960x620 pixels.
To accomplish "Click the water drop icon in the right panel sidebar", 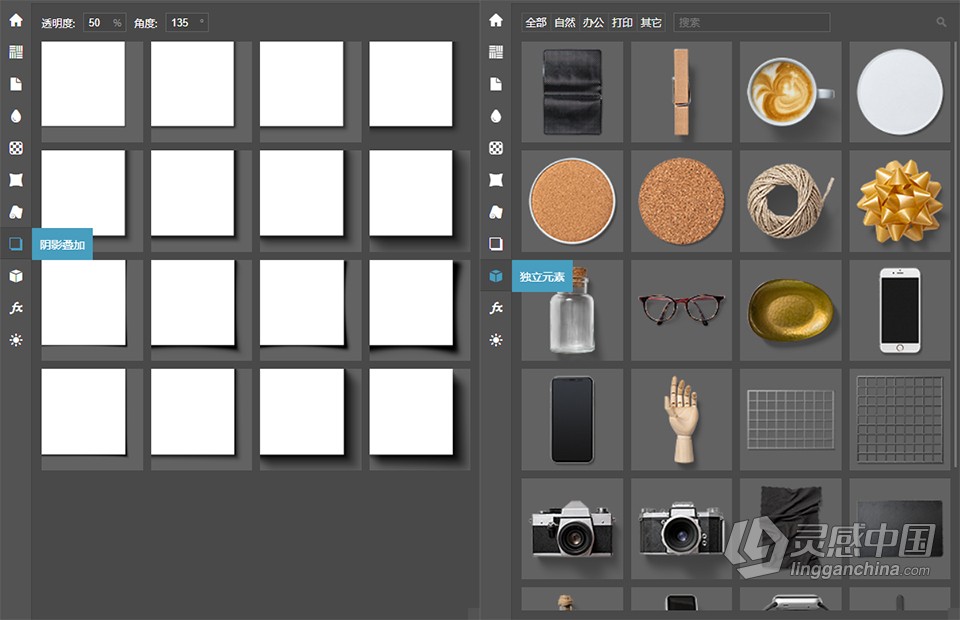I will pyautogui.click(x=496, y=116).
